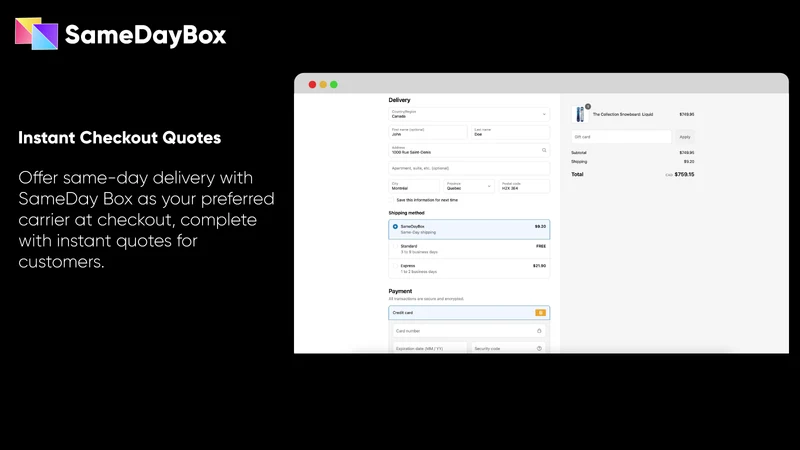This screenshot has height=450, width=800.
Task: Click the yellow window minimize dot
Action: 323,85
